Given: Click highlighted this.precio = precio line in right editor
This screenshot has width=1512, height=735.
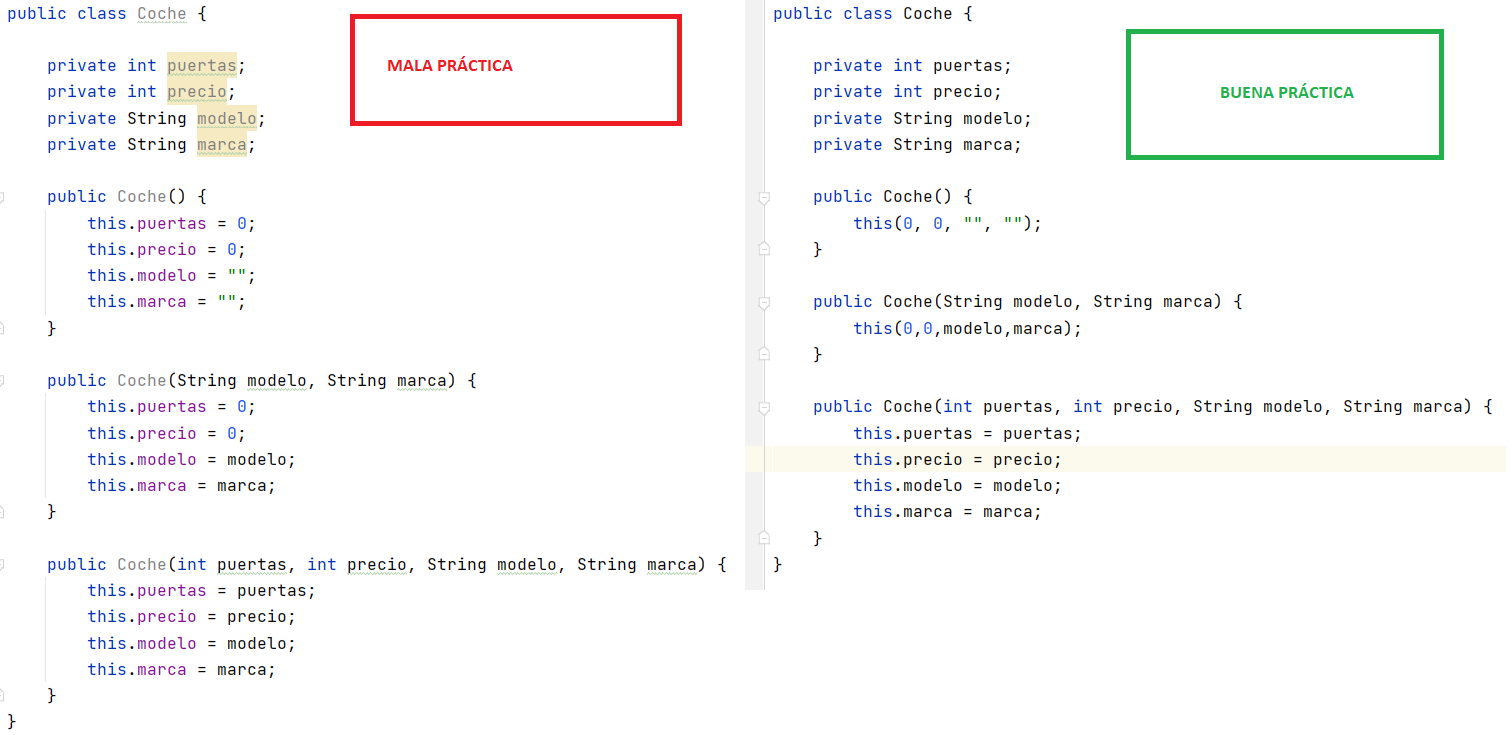Looking at the screenshot, I should (x=957, y=459).
